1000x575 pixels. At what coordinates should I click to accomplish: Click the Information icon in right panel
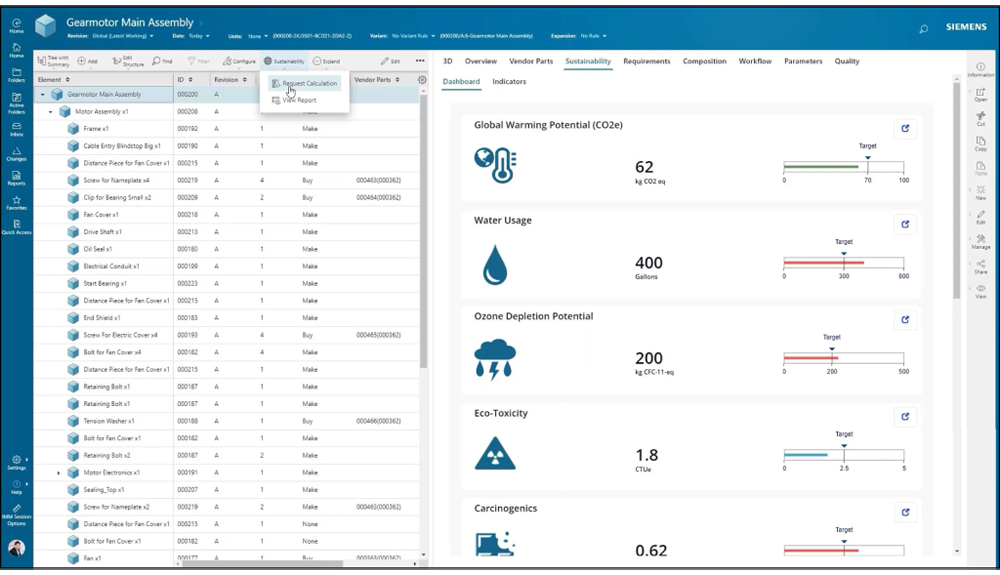click(980, 69)
